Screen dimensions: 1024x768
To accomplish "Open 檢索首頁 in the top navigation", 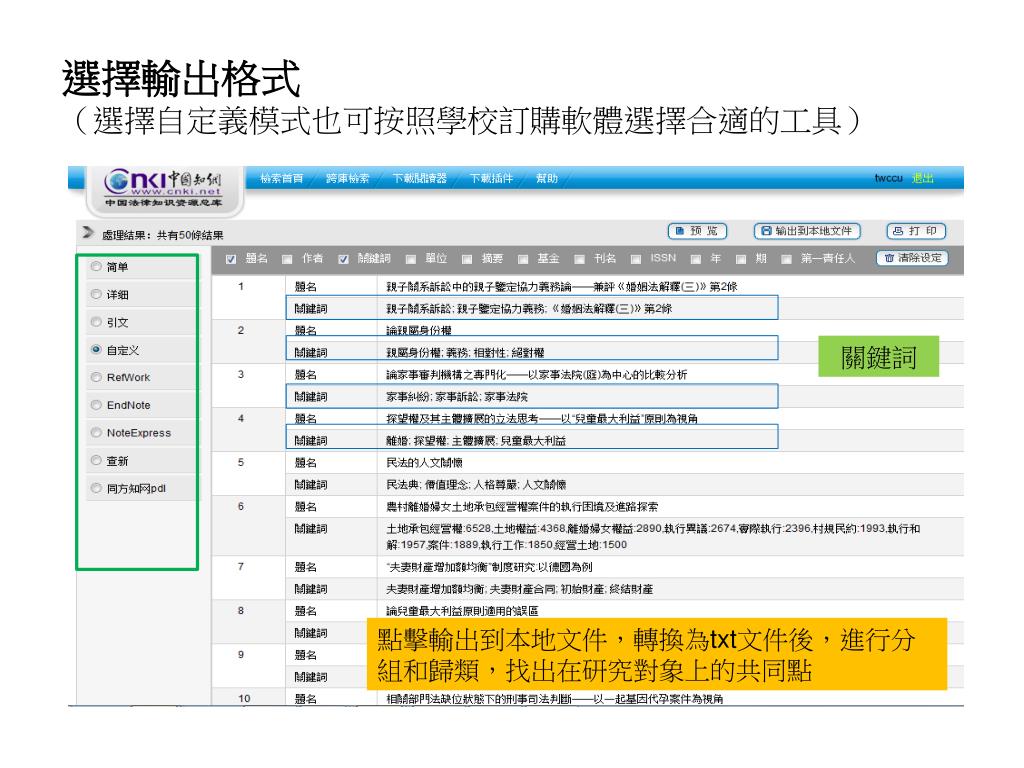I will 281,178.
